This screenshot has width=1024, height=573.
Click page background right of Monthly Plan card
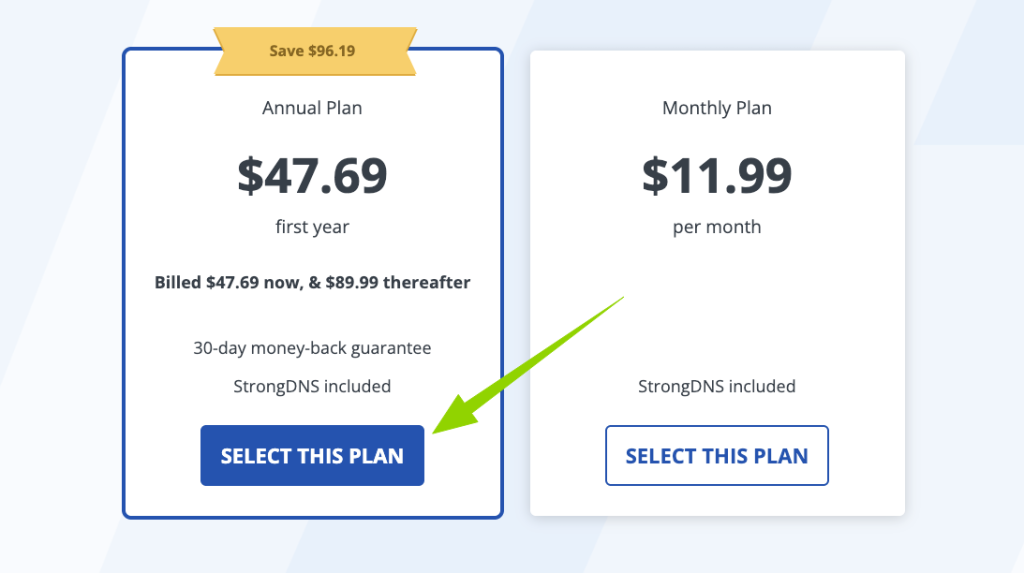click(965, 300)
